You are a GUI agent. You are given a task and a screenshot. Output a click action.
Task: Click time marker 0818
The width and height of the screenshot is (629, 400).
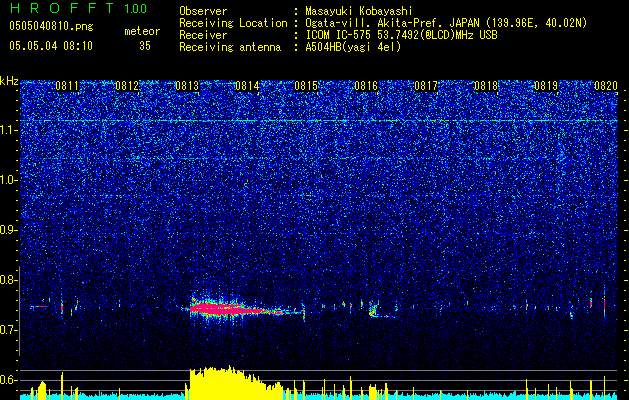click(486, 86)
